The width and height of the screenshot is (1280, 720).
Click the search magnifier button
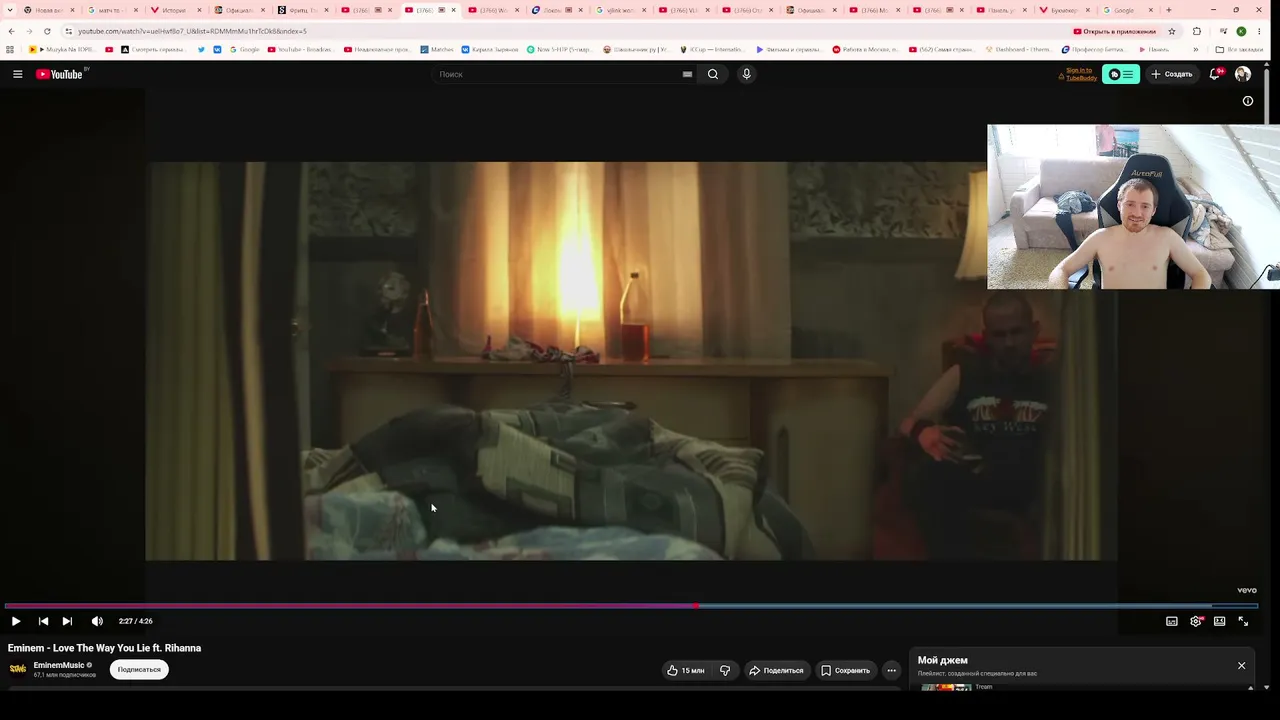(x=713, y=74)
